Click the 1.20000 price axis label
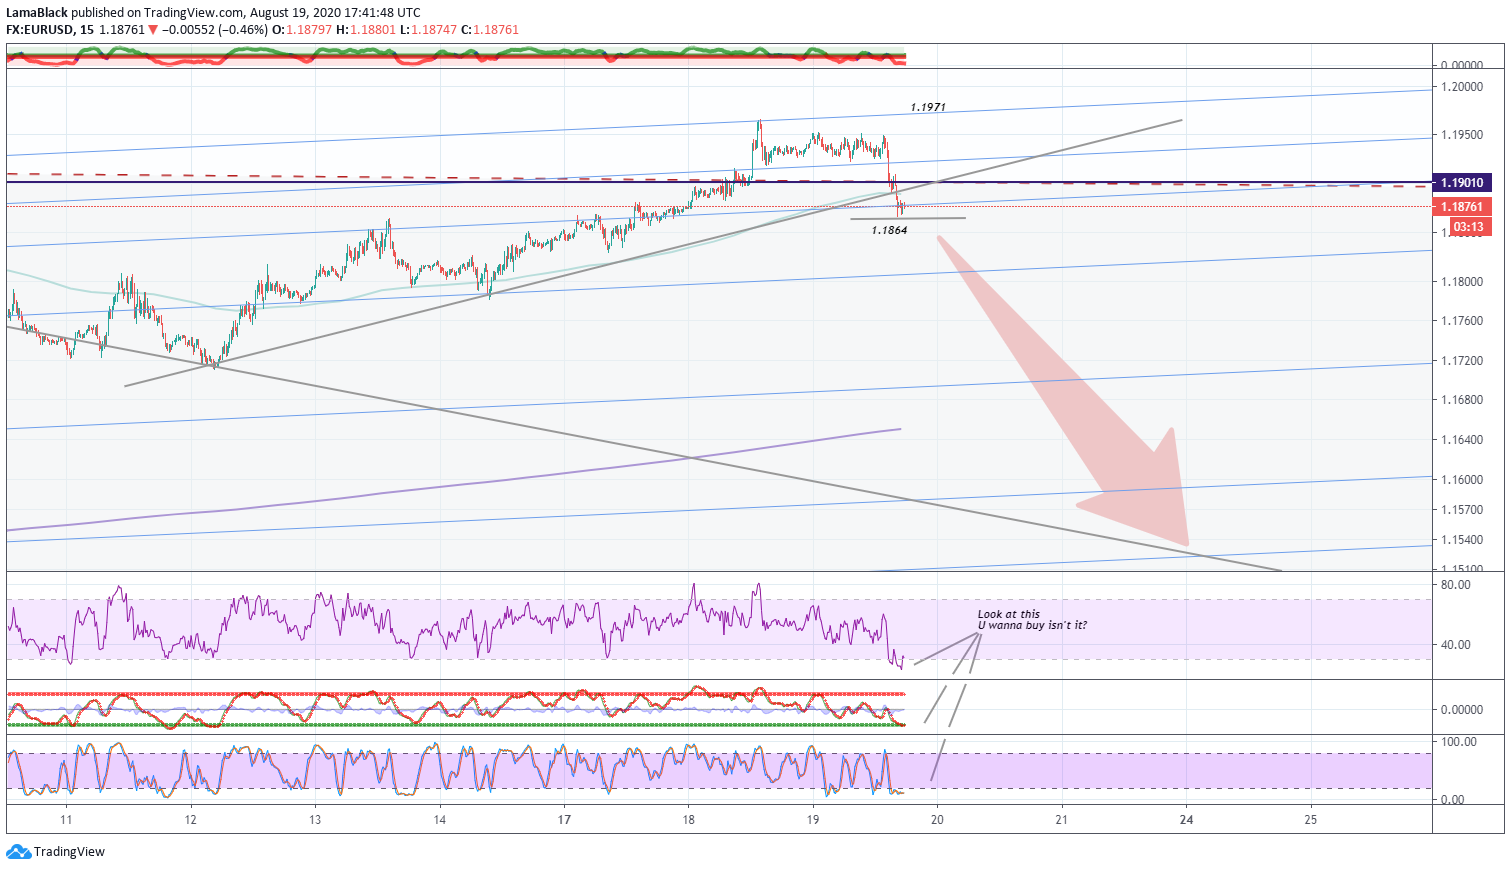The height and width of the screenshot is (870, 1511). click(x=1461, y=87)
